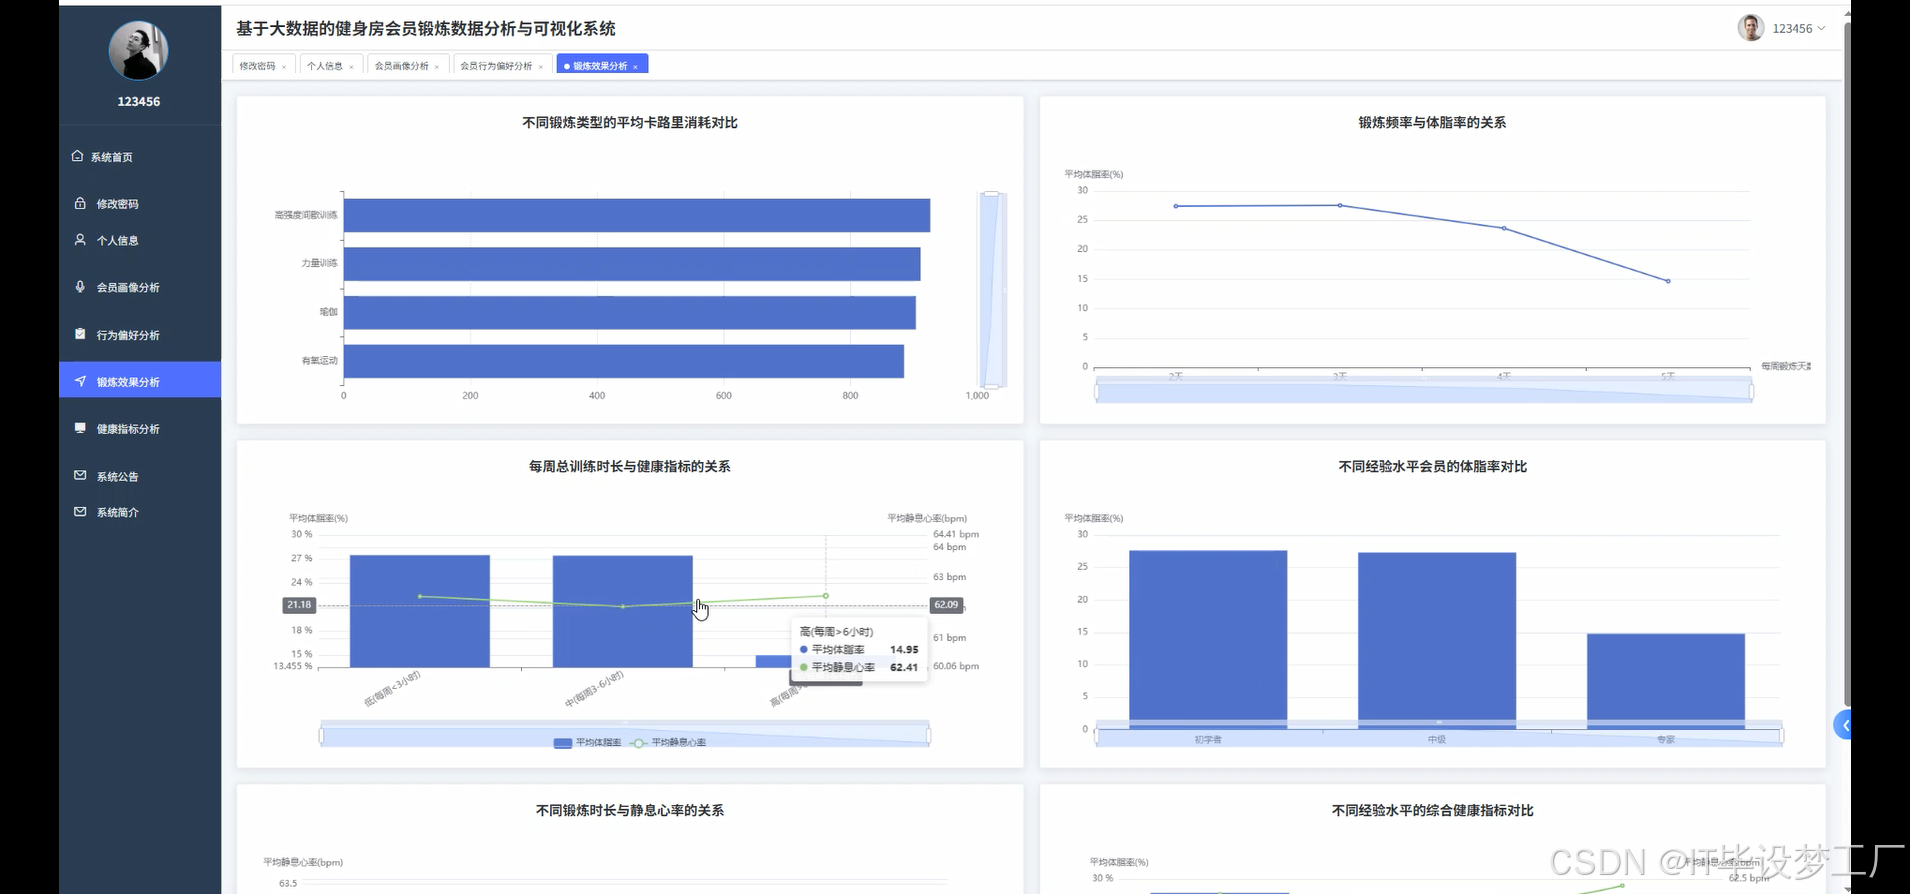
Task: Click the home icon beside 系统首页
Action: coord(77,156)
